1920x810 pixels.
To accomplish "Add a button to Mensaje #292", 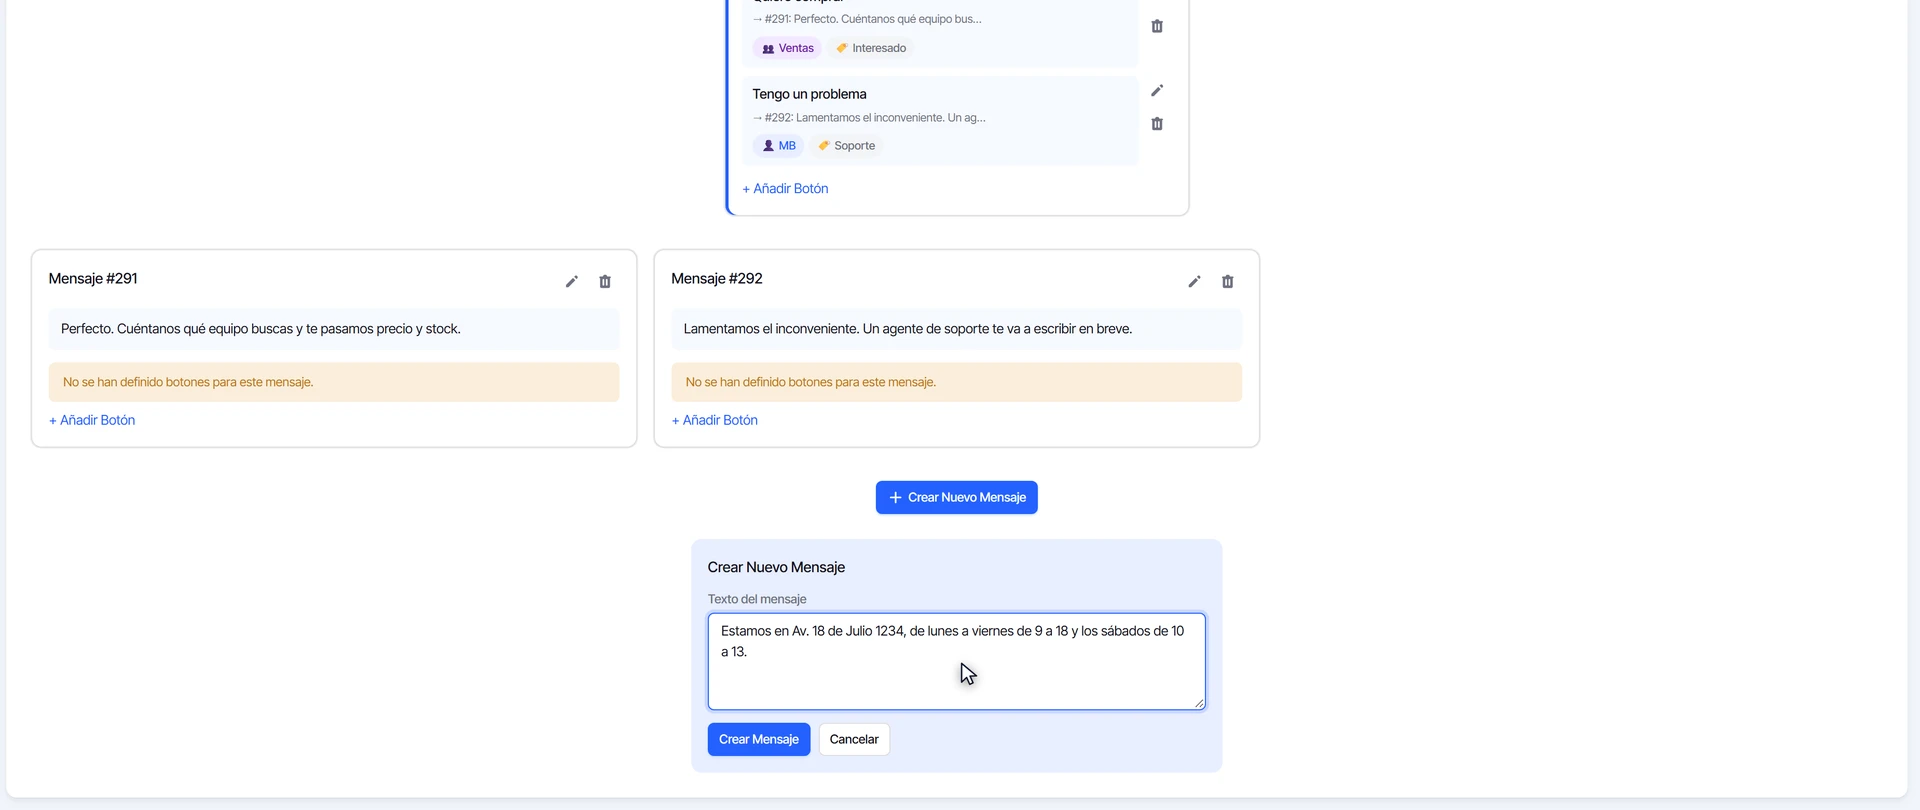I will [715, 420].
